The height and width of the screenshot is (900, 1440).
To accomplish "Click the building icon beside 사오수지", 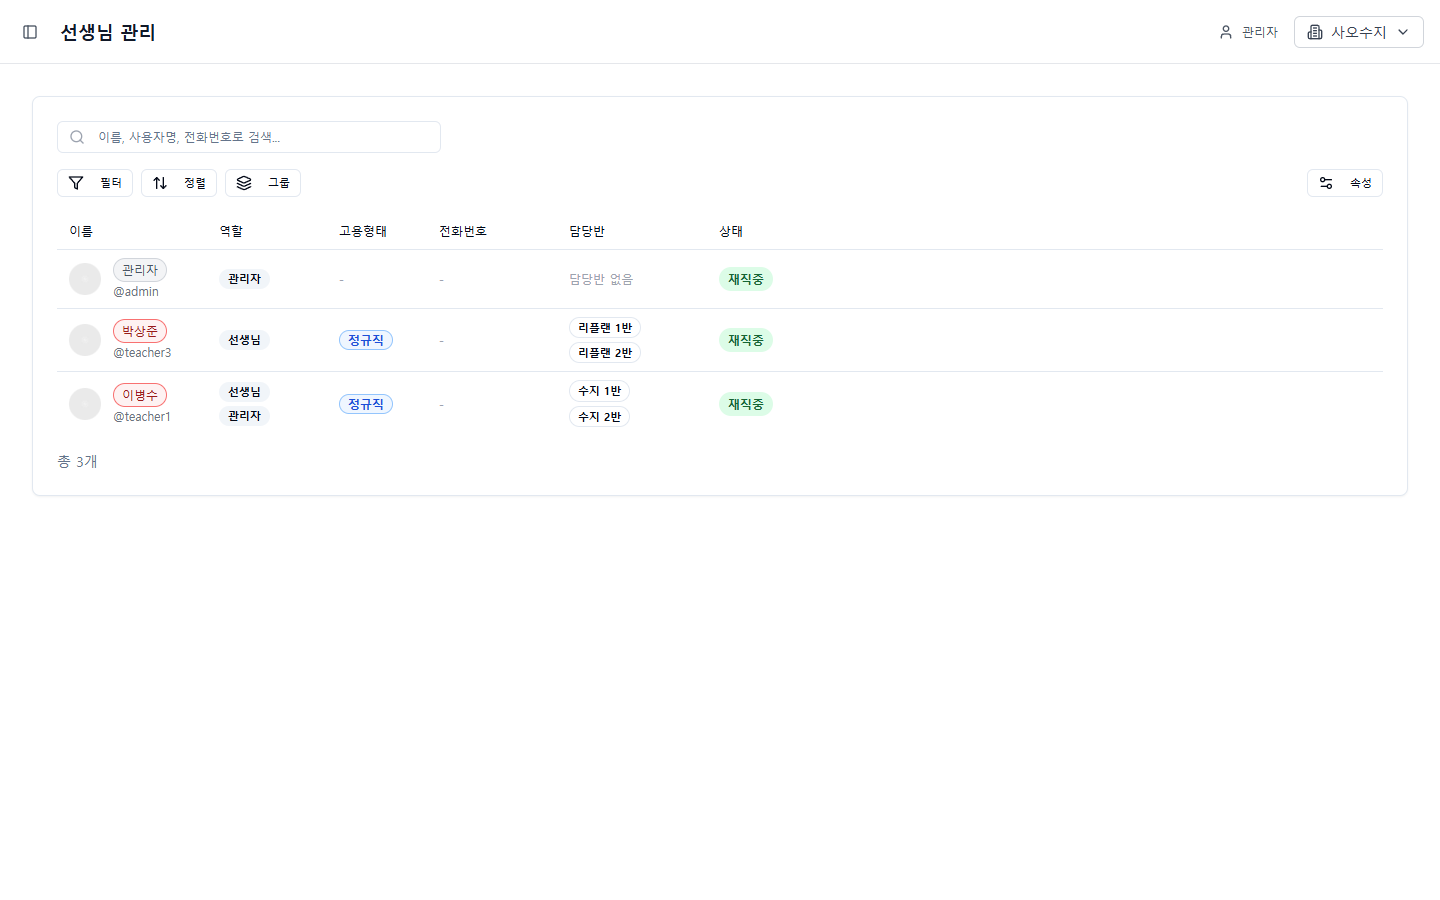I will (x=1315, y=32).
